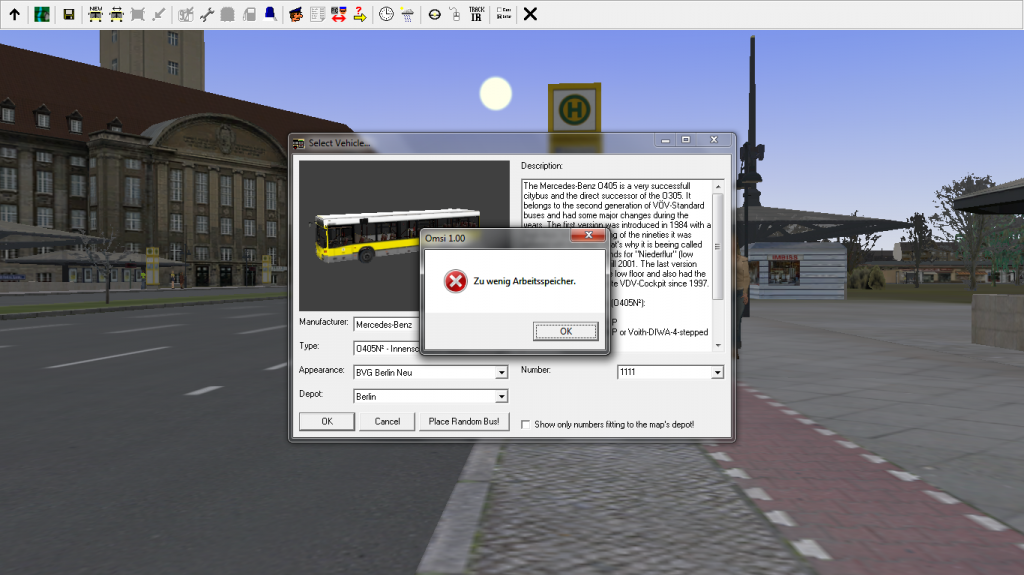The width and height of the screenshot is (1024, 575).
Task: Click the greyed bus frame icon
Action: click(x=137, y=14)
